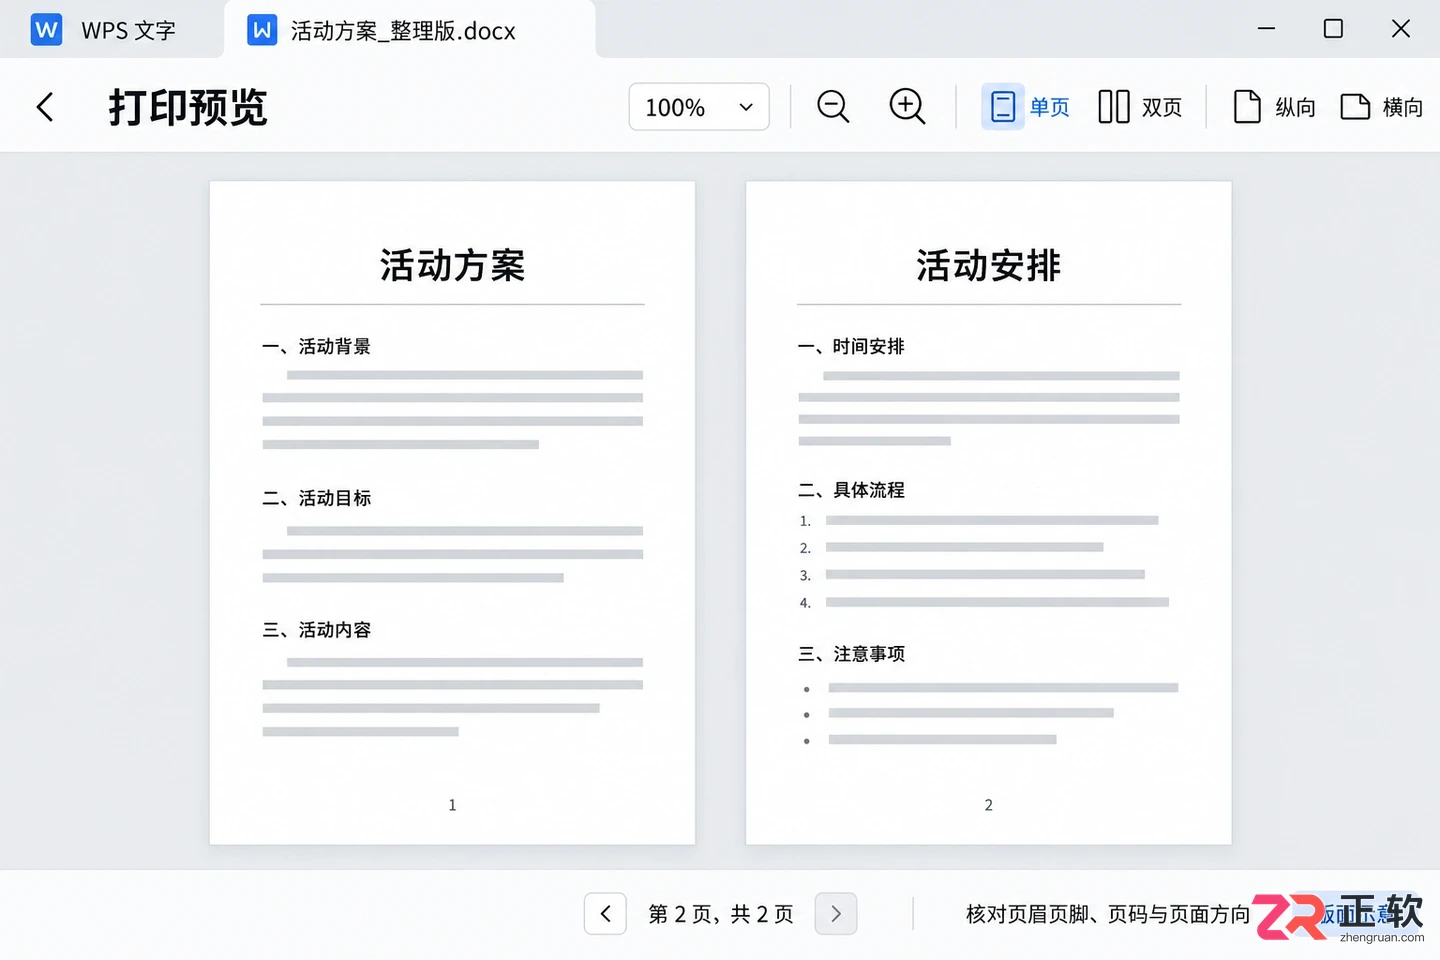Click the 一、活动背景 heading
1440x960 pixels.
tap(316, 346)
